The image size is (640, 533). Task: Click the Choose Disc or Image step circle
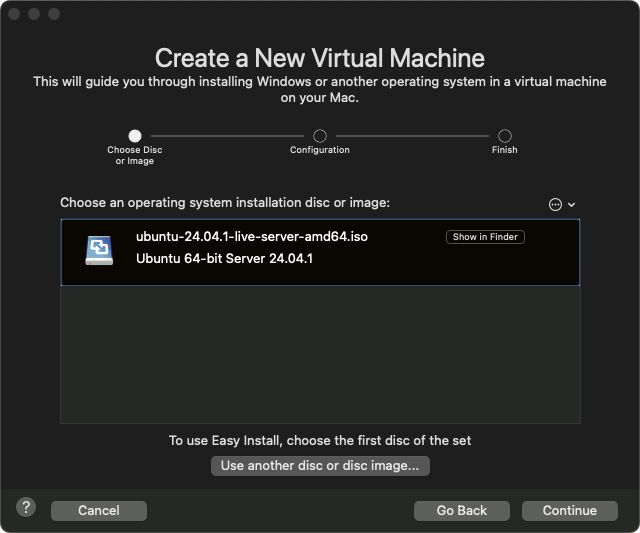pos(135,135)
